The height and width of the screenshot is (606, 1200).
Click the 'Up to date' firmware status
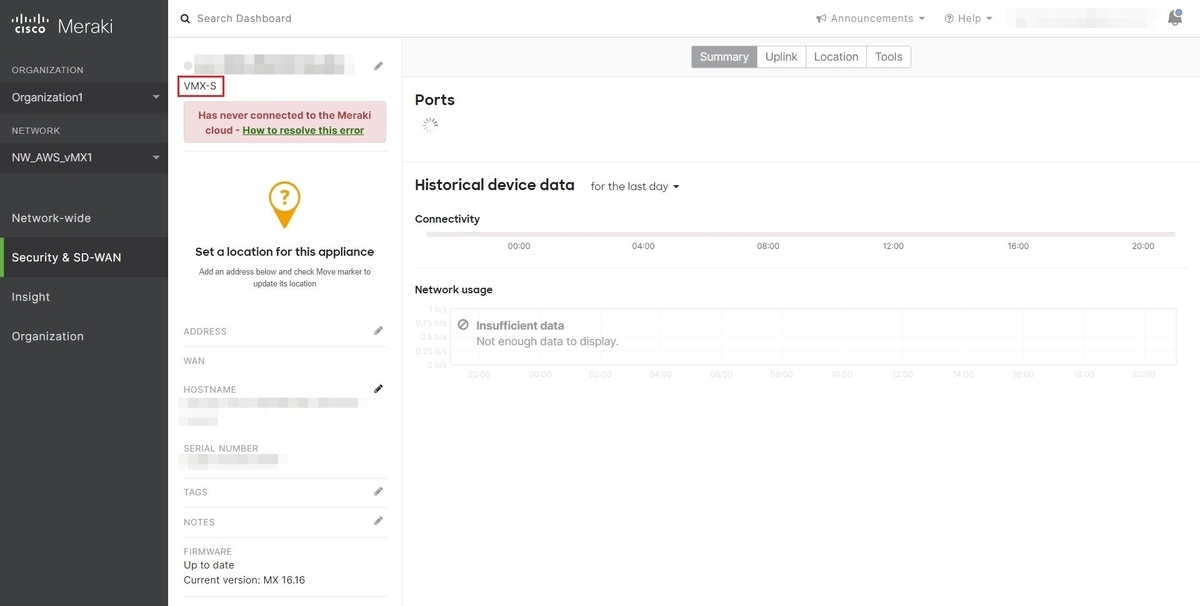click(209, 565)
